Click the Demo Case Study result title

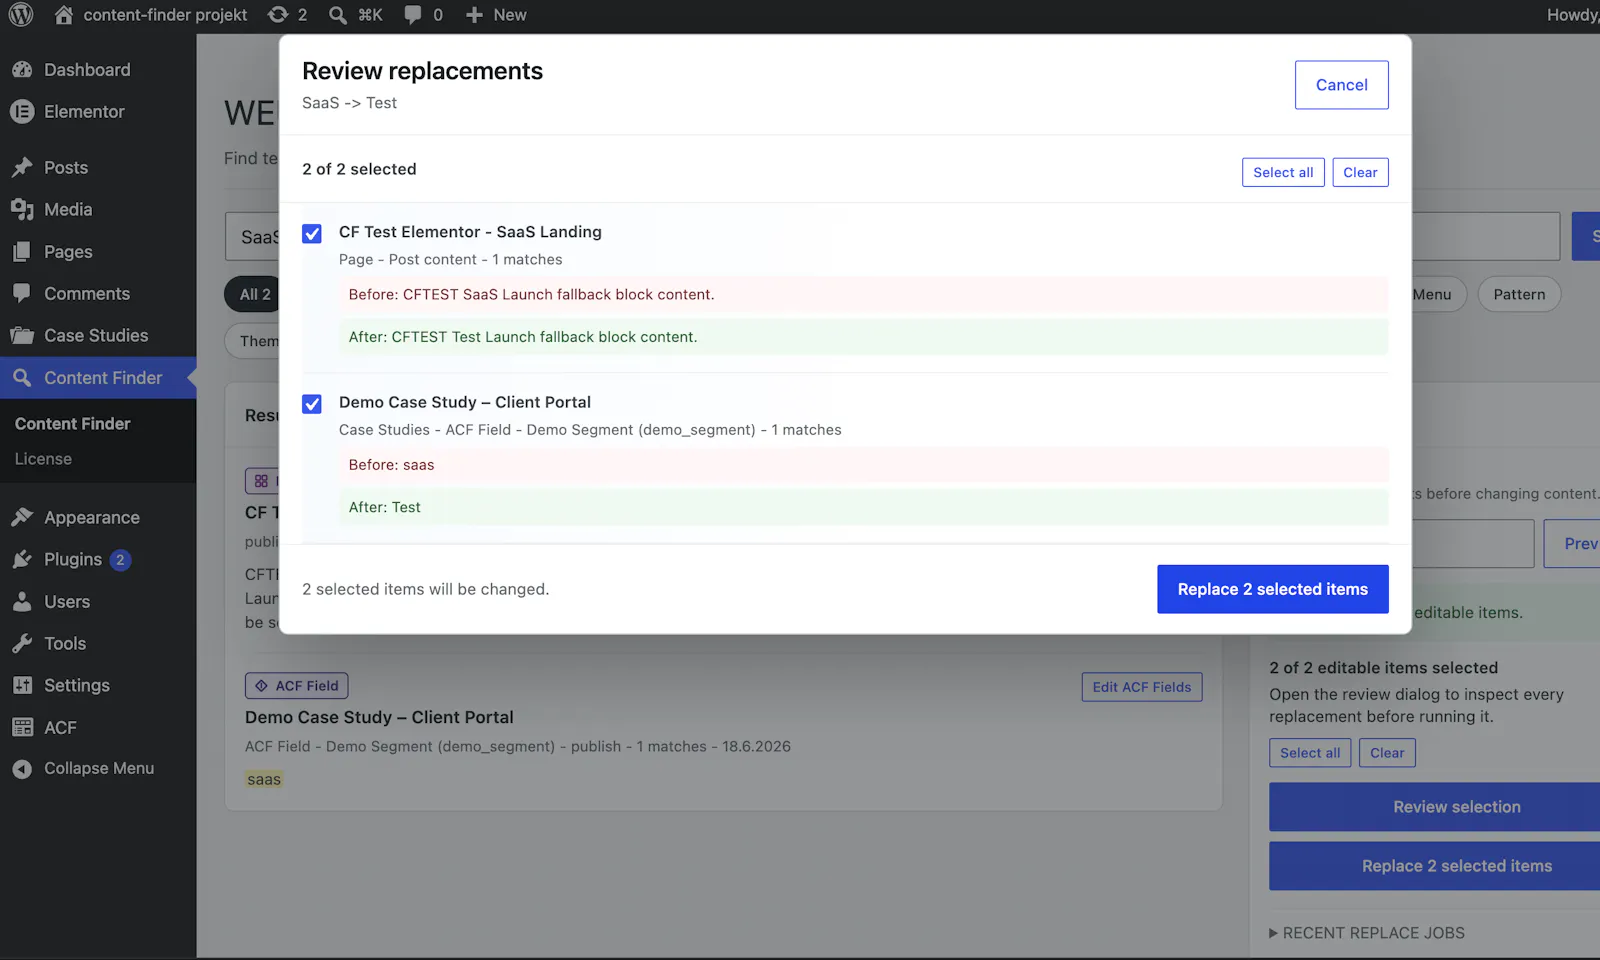379,717
